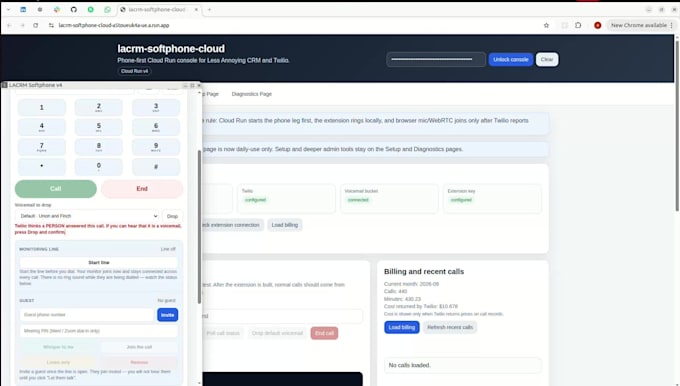Click the Join the call button
The height and width of the screenshot is (386, 680).
(139, 347)
